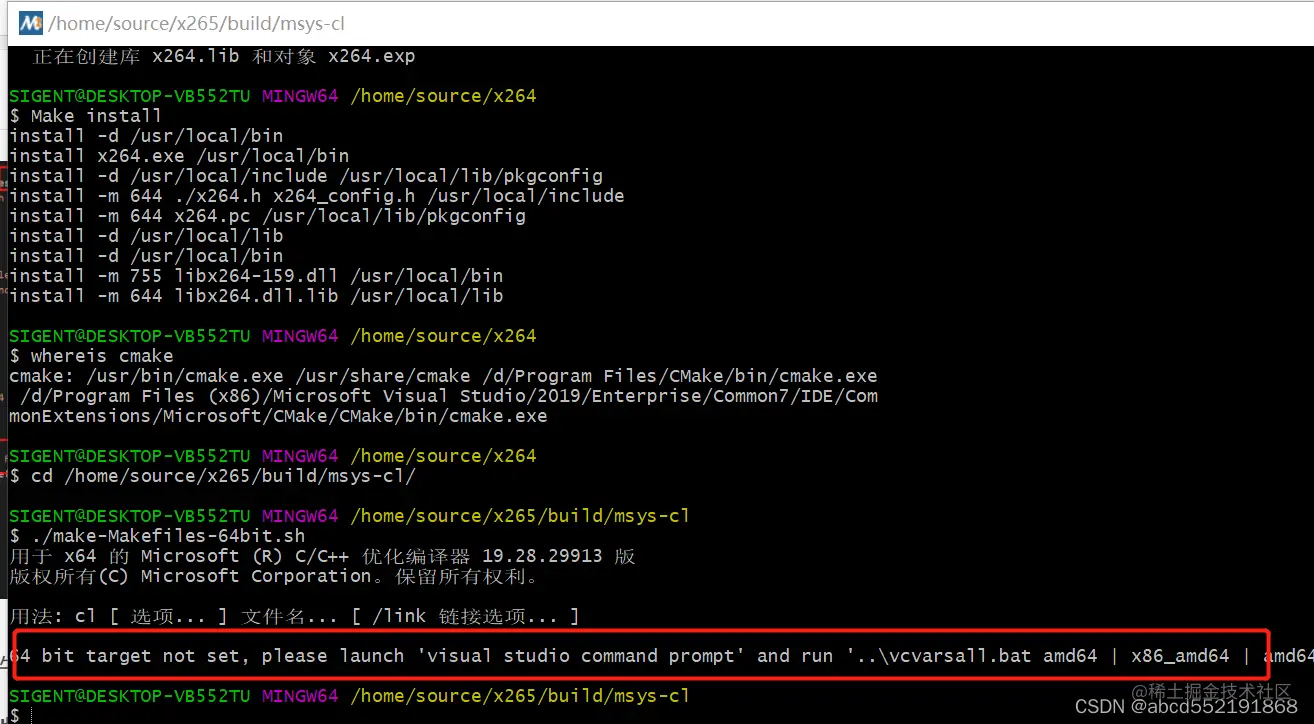Screen dimensions: 1314x724
Task: Click the 'Microsoft Corporation' copyright line
Action: tap(274, 576)
